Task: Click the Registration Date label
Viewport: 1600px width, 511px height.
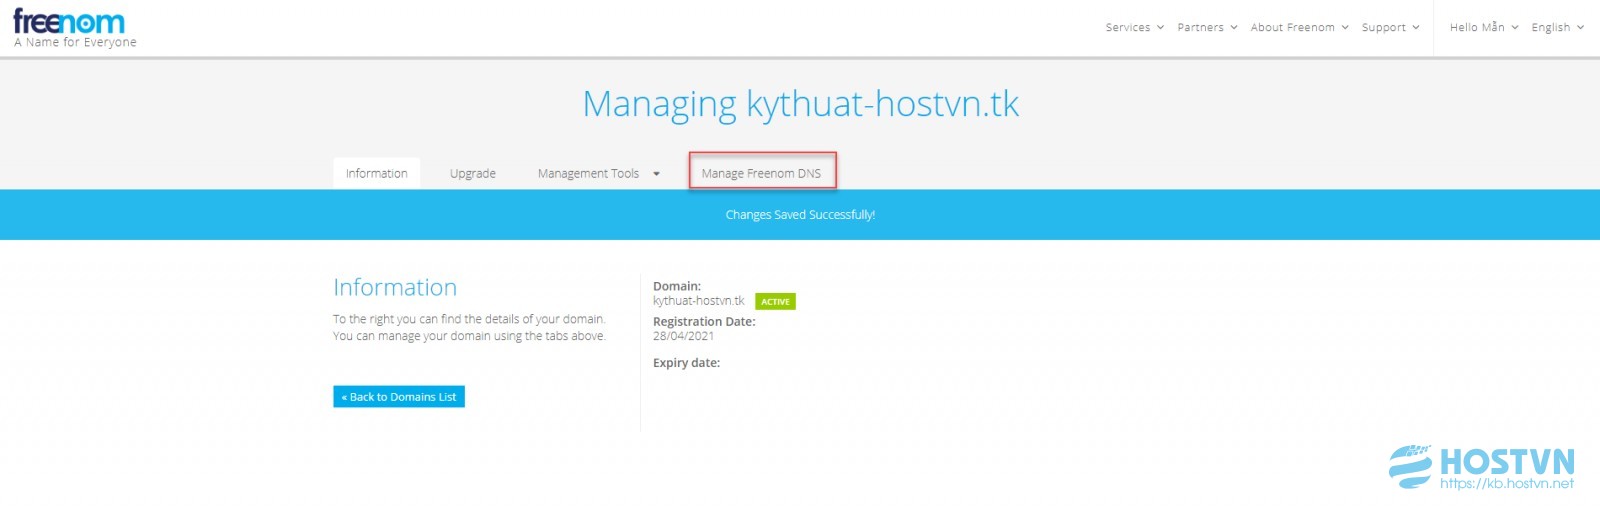Action: coord(705,322)
